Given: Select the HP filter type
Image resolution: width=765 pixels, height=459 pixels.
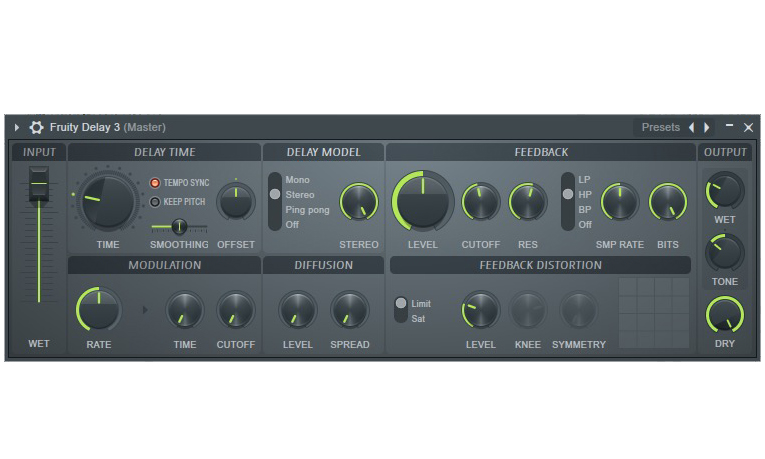Looking at the screenshot, I should (585, 195).
